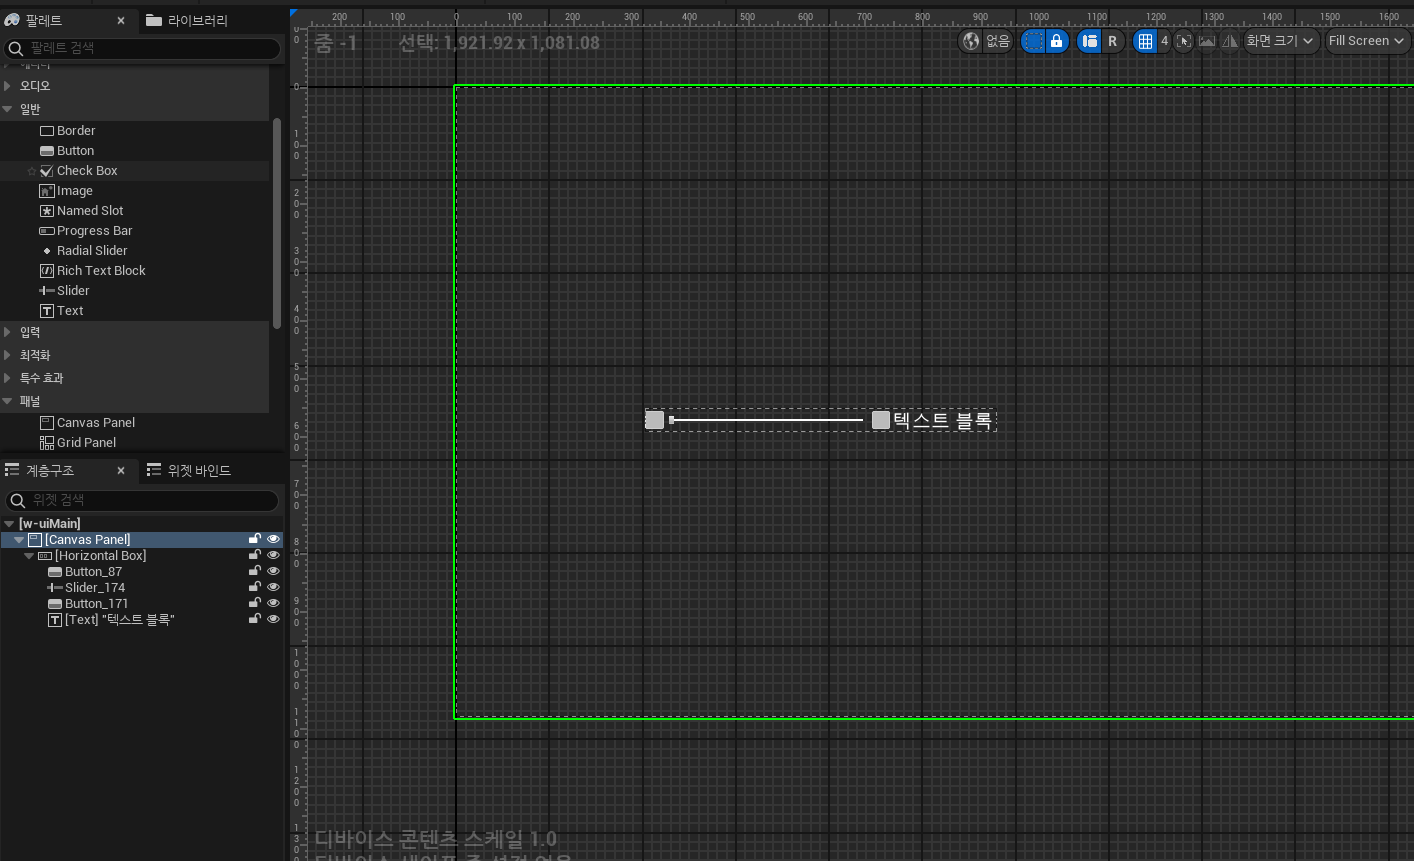1414x861 pixels.
Task: Select the Rich Text Block widget icon
Action: click(x=46, y=271)
